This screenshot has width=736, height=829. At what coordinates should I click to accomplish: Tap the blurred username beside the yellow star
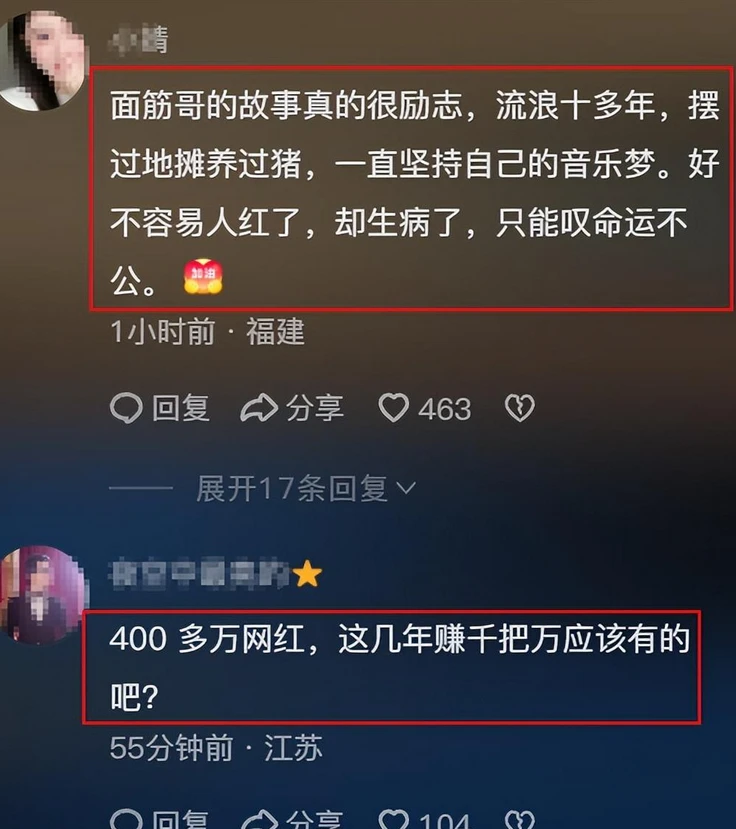coord(199,574)
